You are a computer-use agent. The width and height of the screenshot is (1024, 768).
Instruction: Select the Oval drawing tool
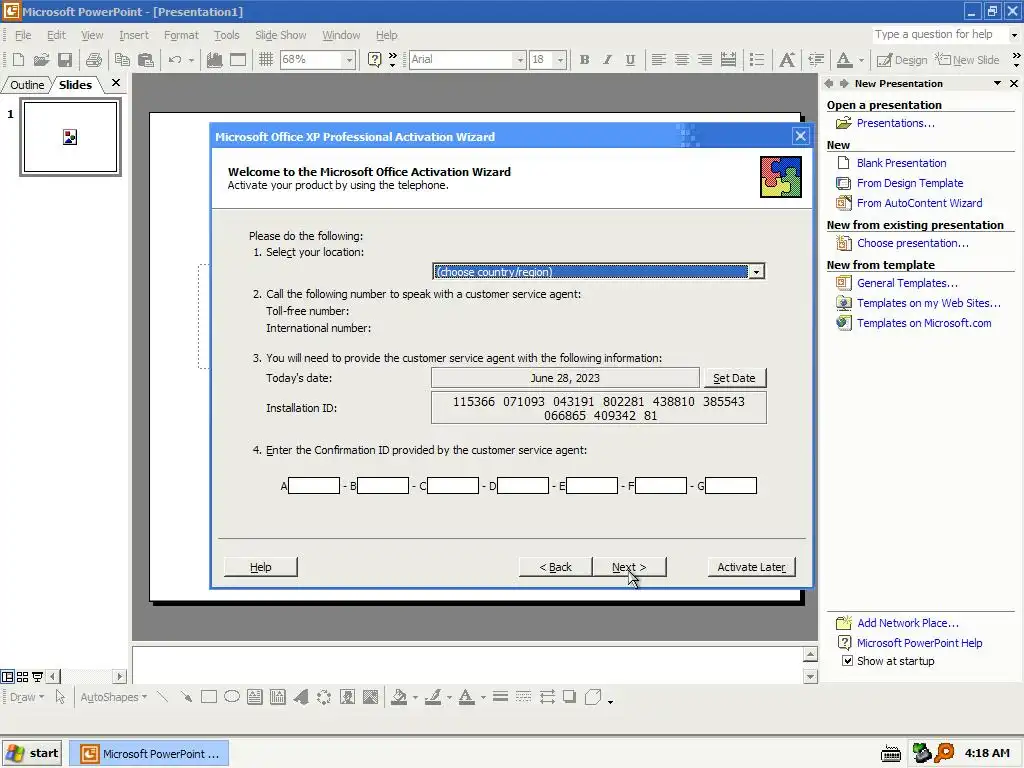pyautogui.click(x=232, y=697)
